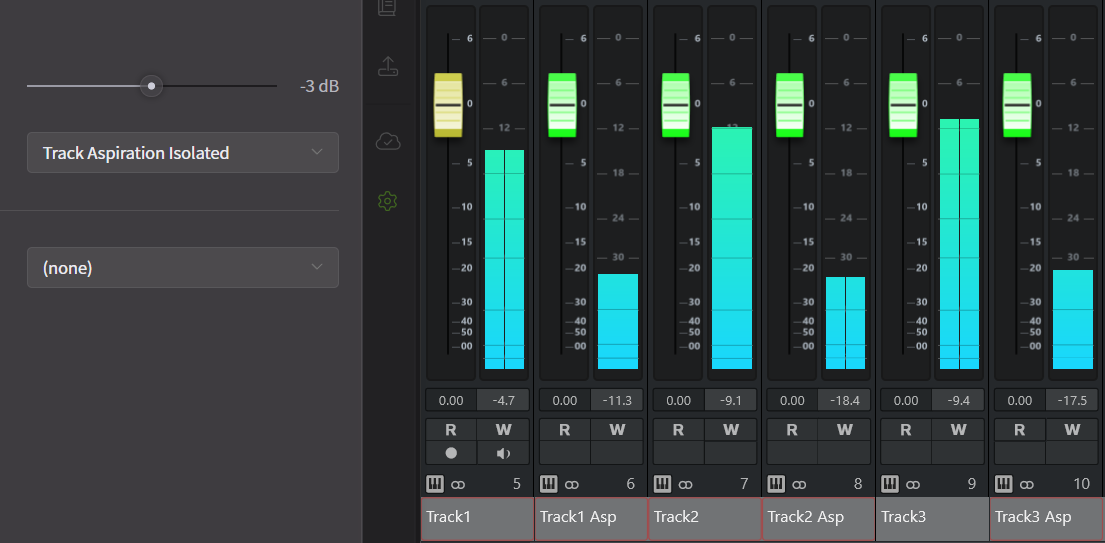Click the piano instrument icon on Track1
Viewport: 1105px width, 543px height.
tap(435, 484)
